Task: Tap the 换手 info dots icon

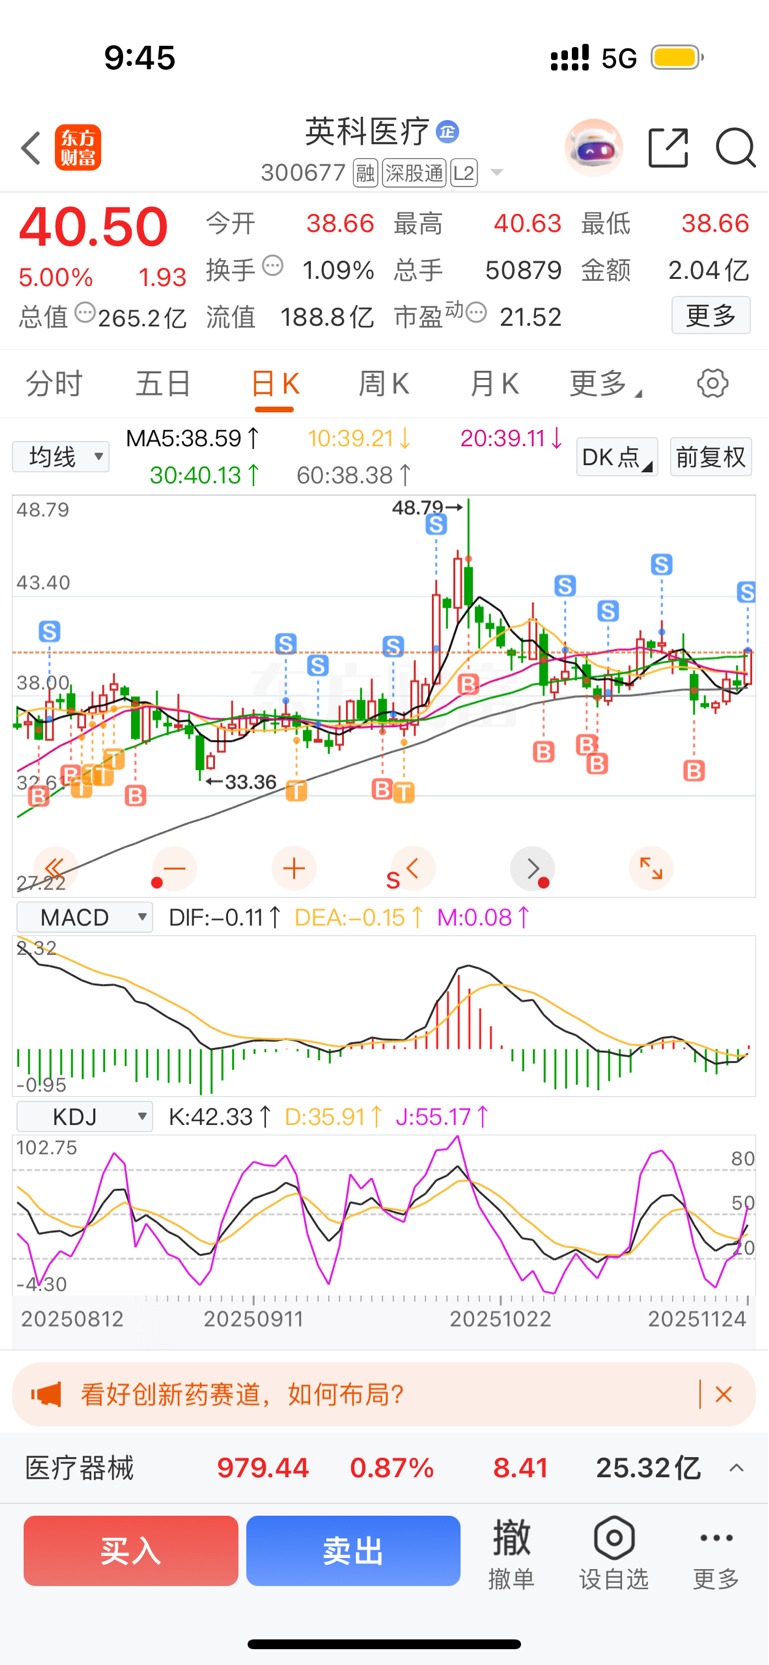Action: [x=273, y=266]
